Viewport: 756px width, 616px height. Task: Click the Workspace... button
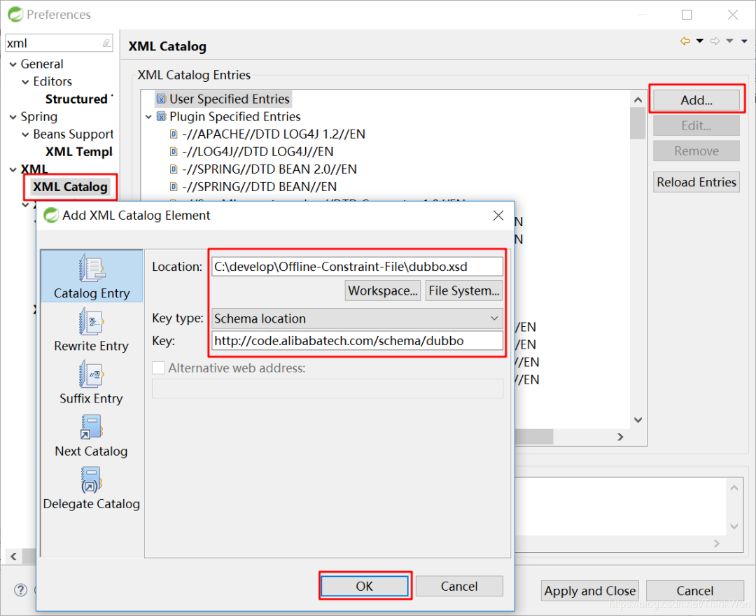tap(383, 291)
